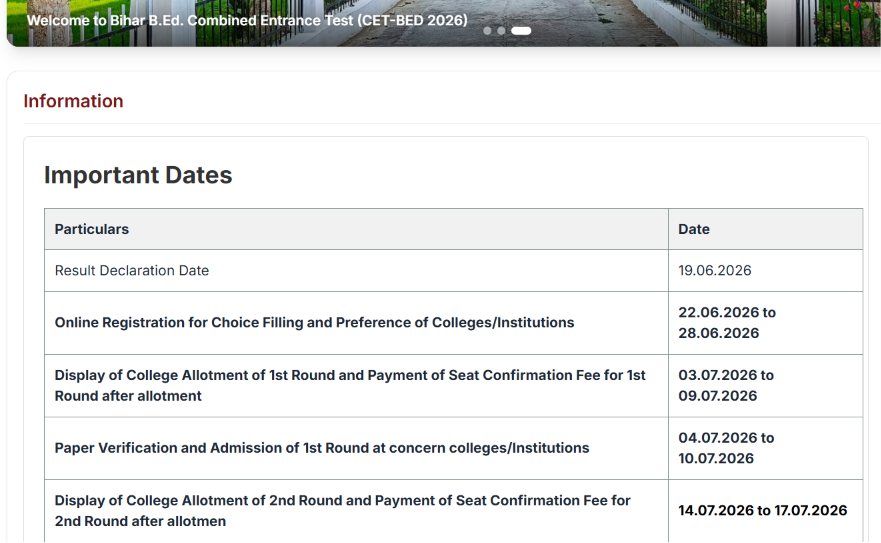Screen dimensions: 881x543
Task: Select the Result Declaration Date row label
Action: coord(131,270)
